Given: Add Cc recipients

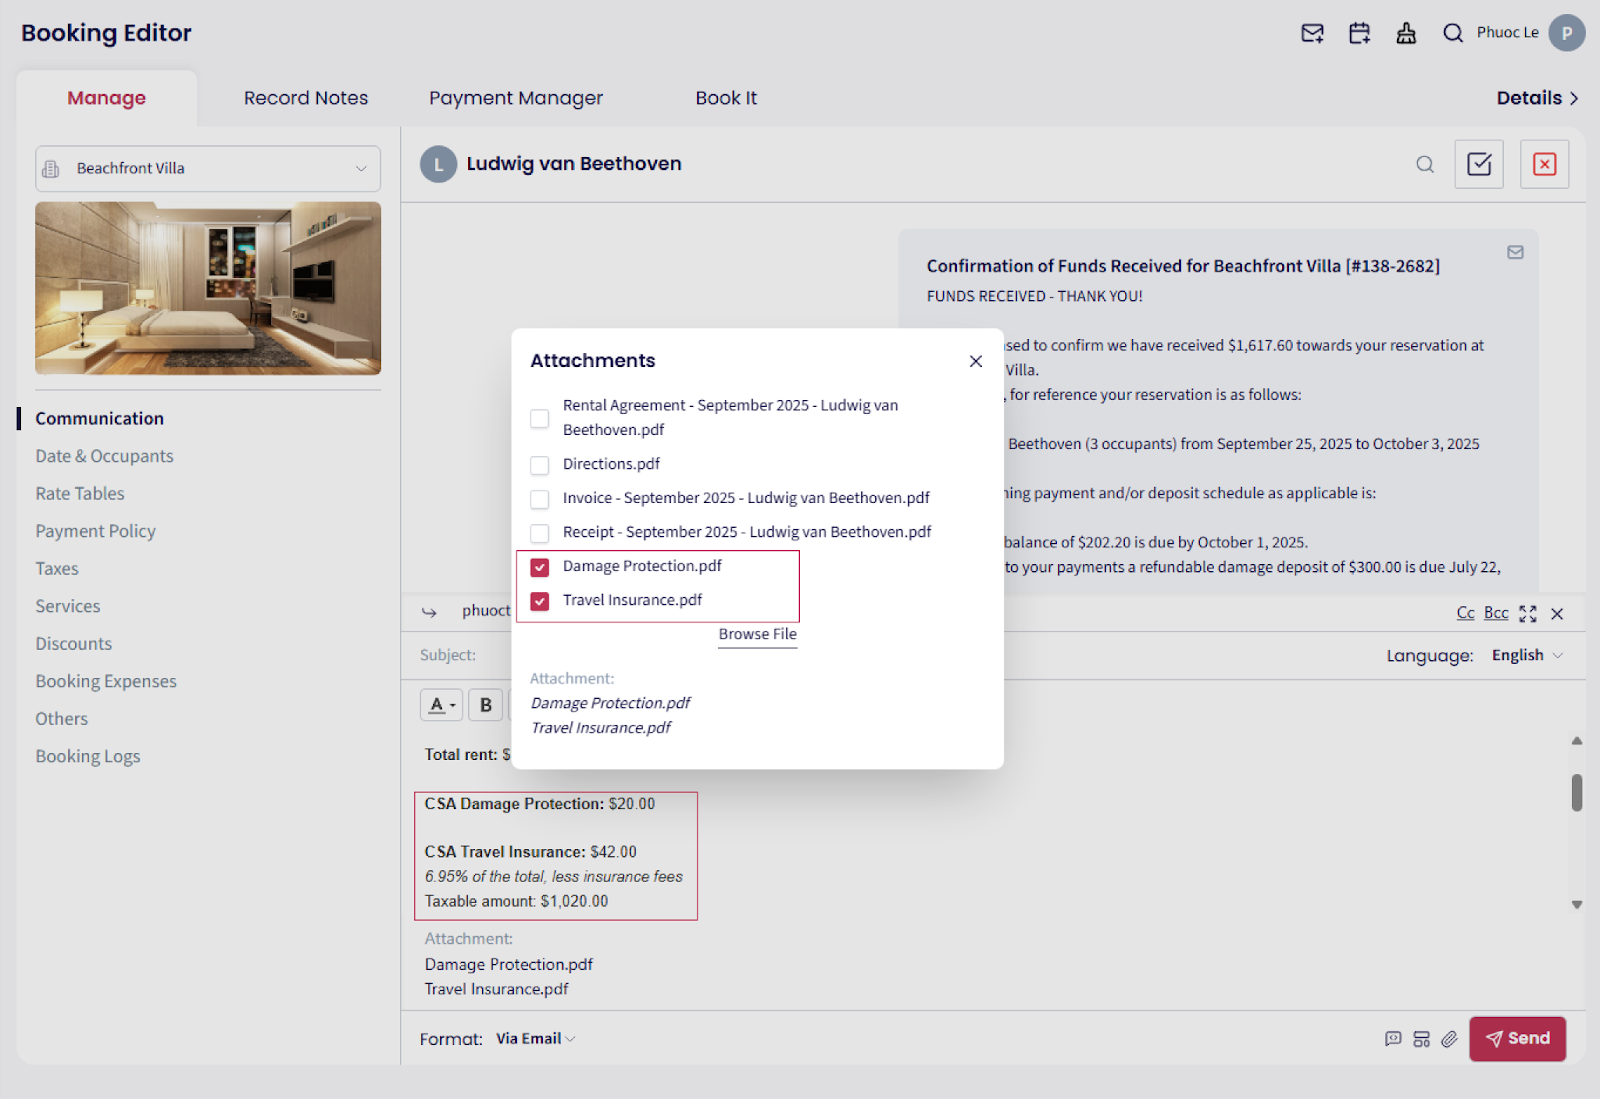Looking at the screenshot, I should coord(1465,613).
